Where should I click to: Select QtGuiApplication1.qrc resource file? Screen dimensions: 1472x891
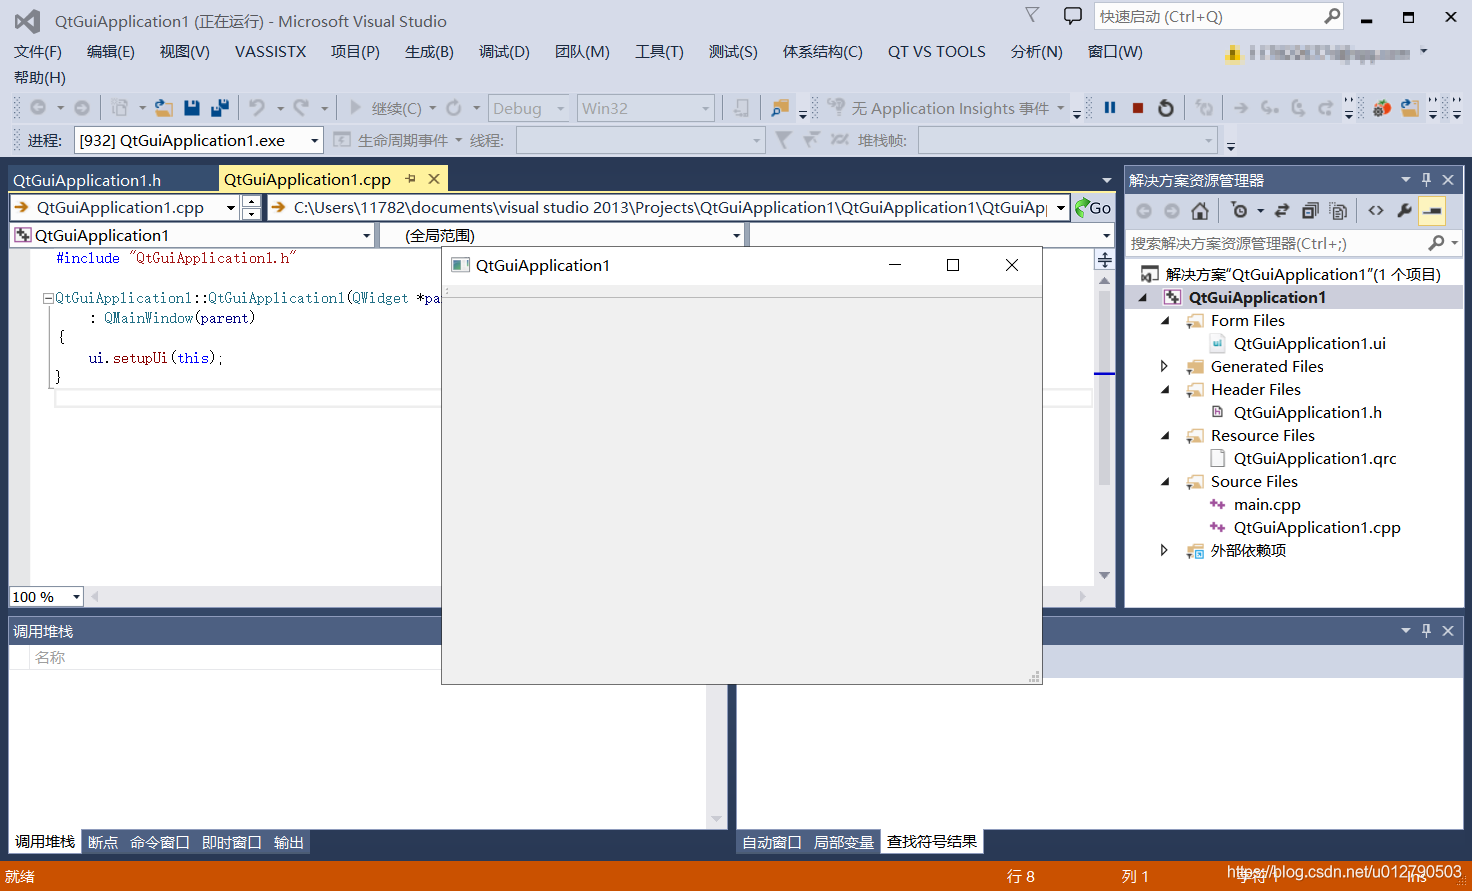tap(1315, 458)
